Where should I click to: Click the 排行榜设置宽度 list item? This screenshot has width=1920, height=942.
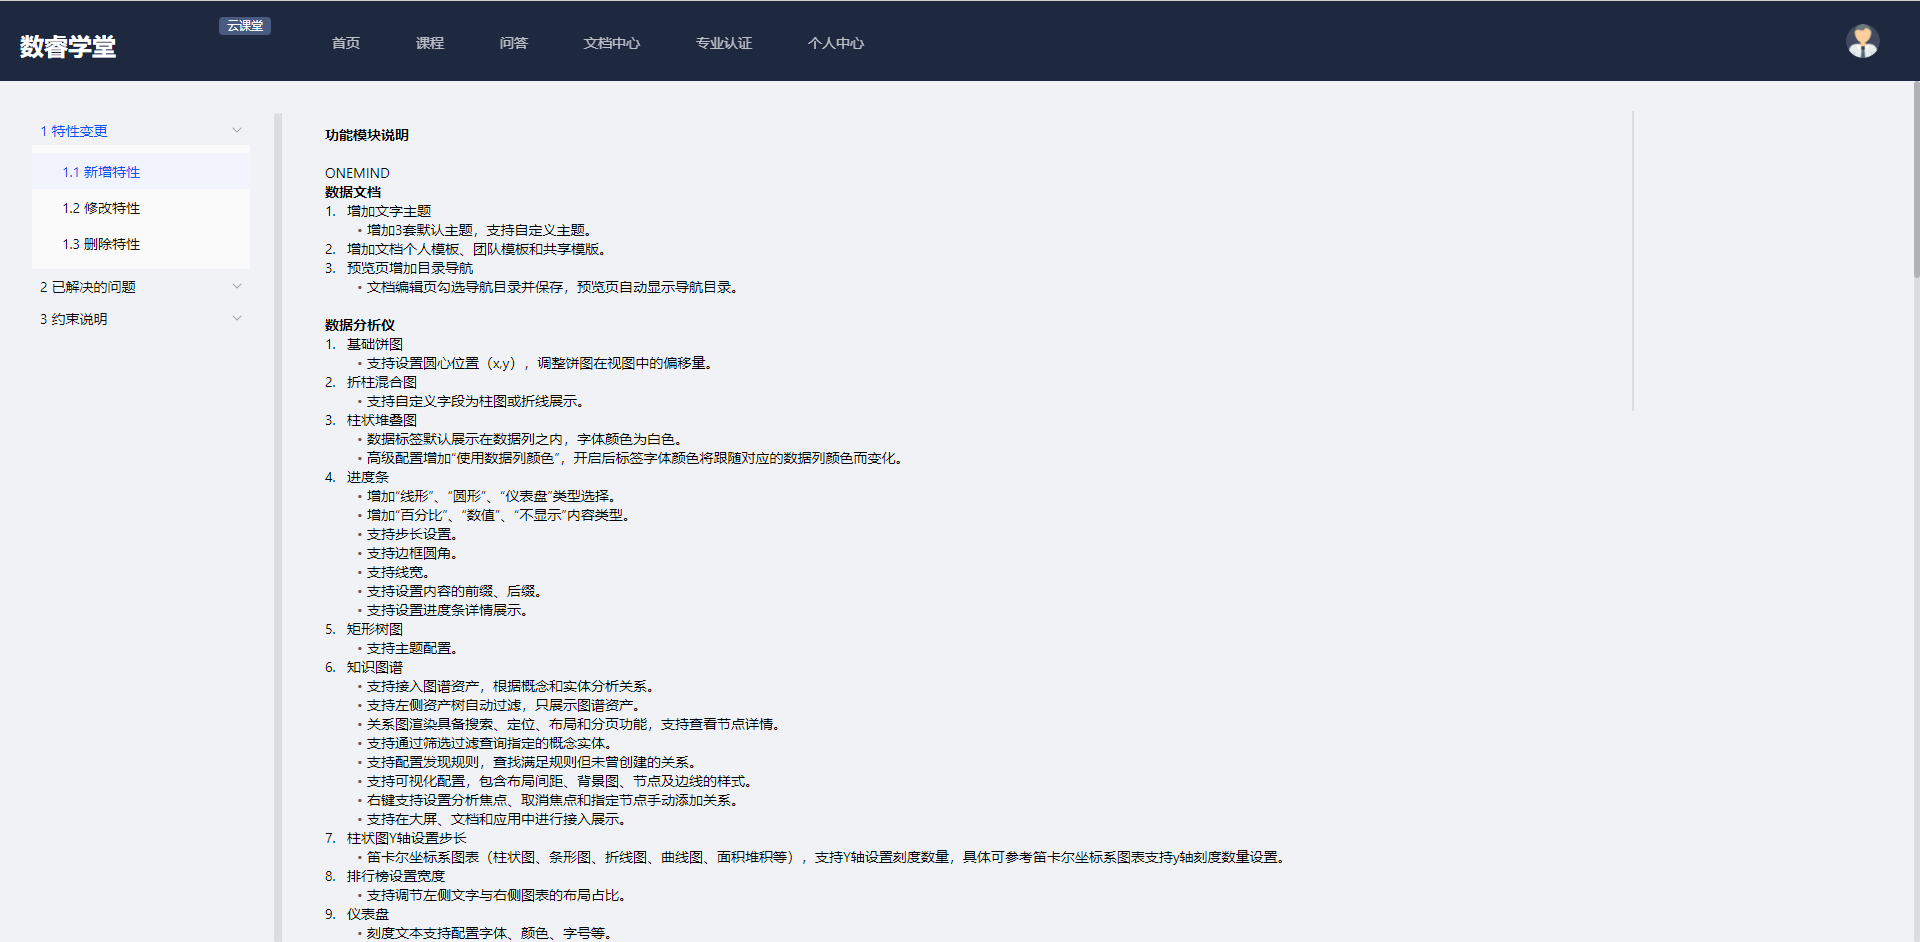(x=396, y=876)
